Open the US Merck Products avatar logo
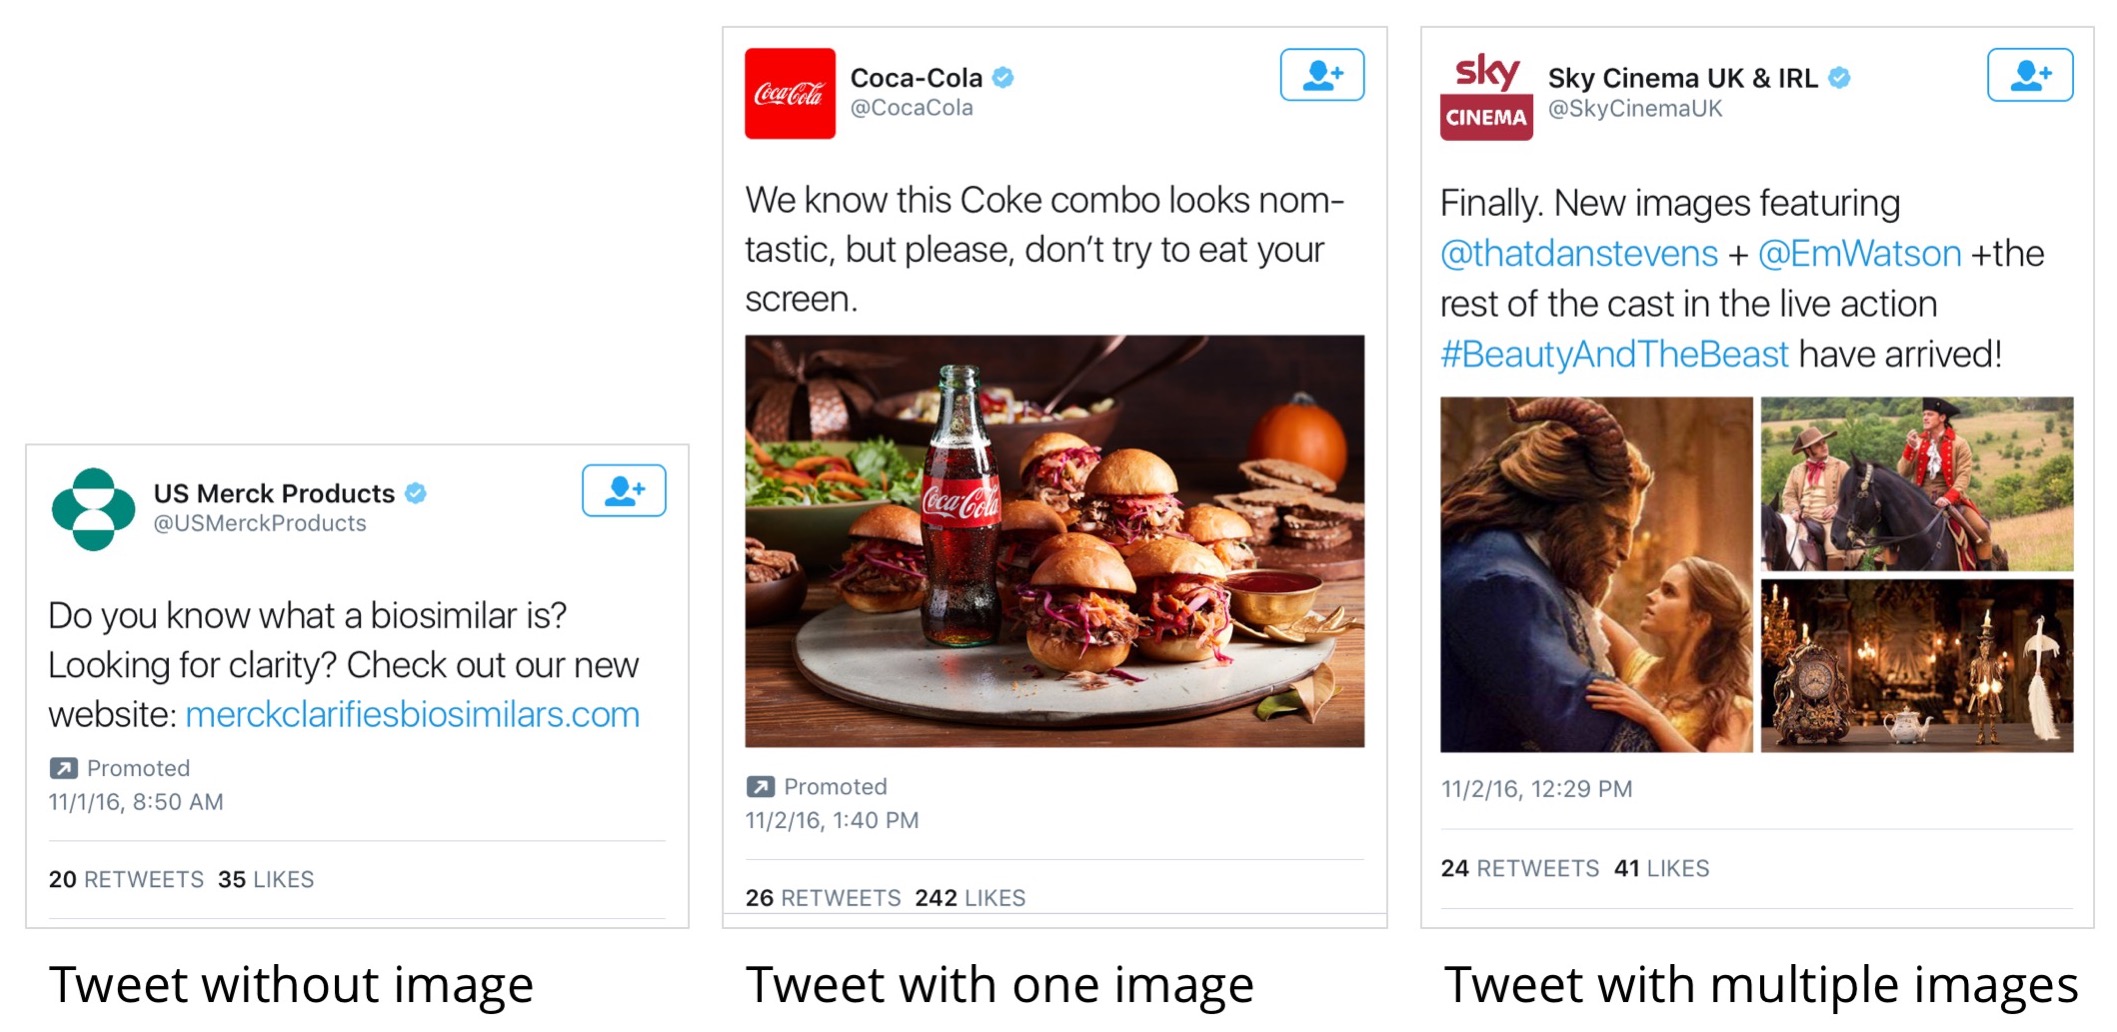 pyautogui.click(x=93, y=509)
